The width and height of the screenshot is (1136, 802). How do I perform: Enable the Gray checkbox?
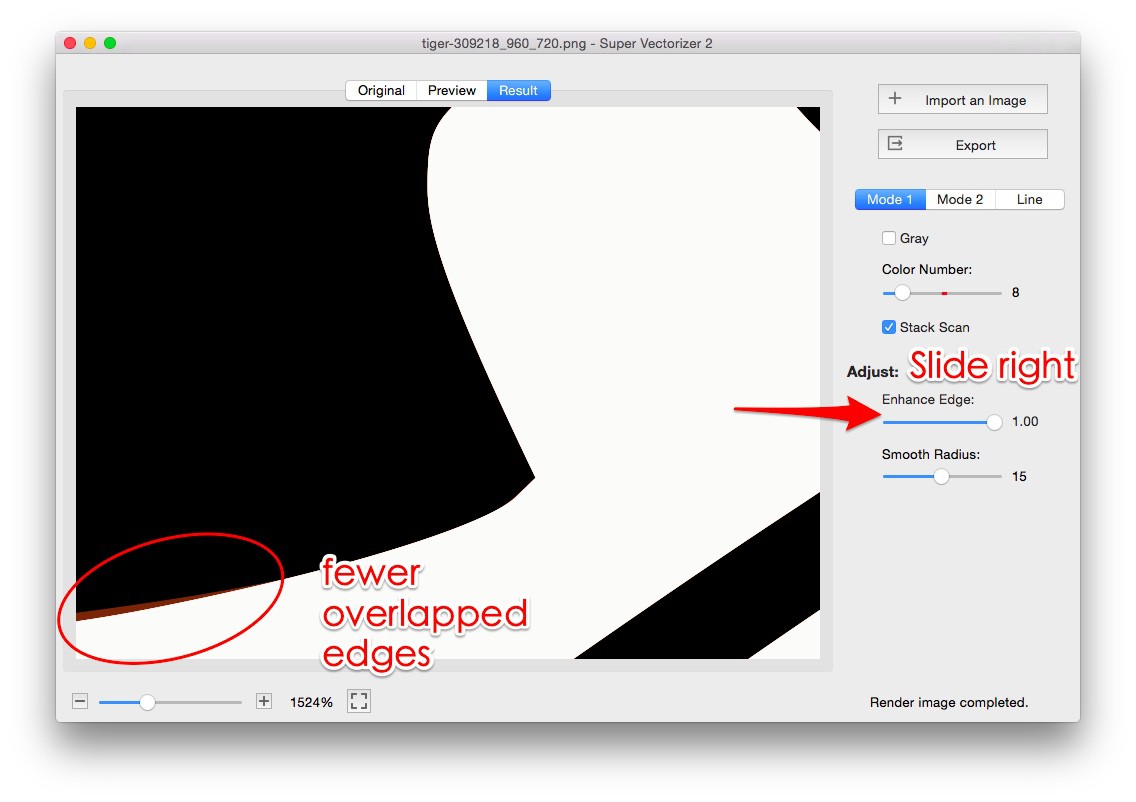[x=889, y=237]
